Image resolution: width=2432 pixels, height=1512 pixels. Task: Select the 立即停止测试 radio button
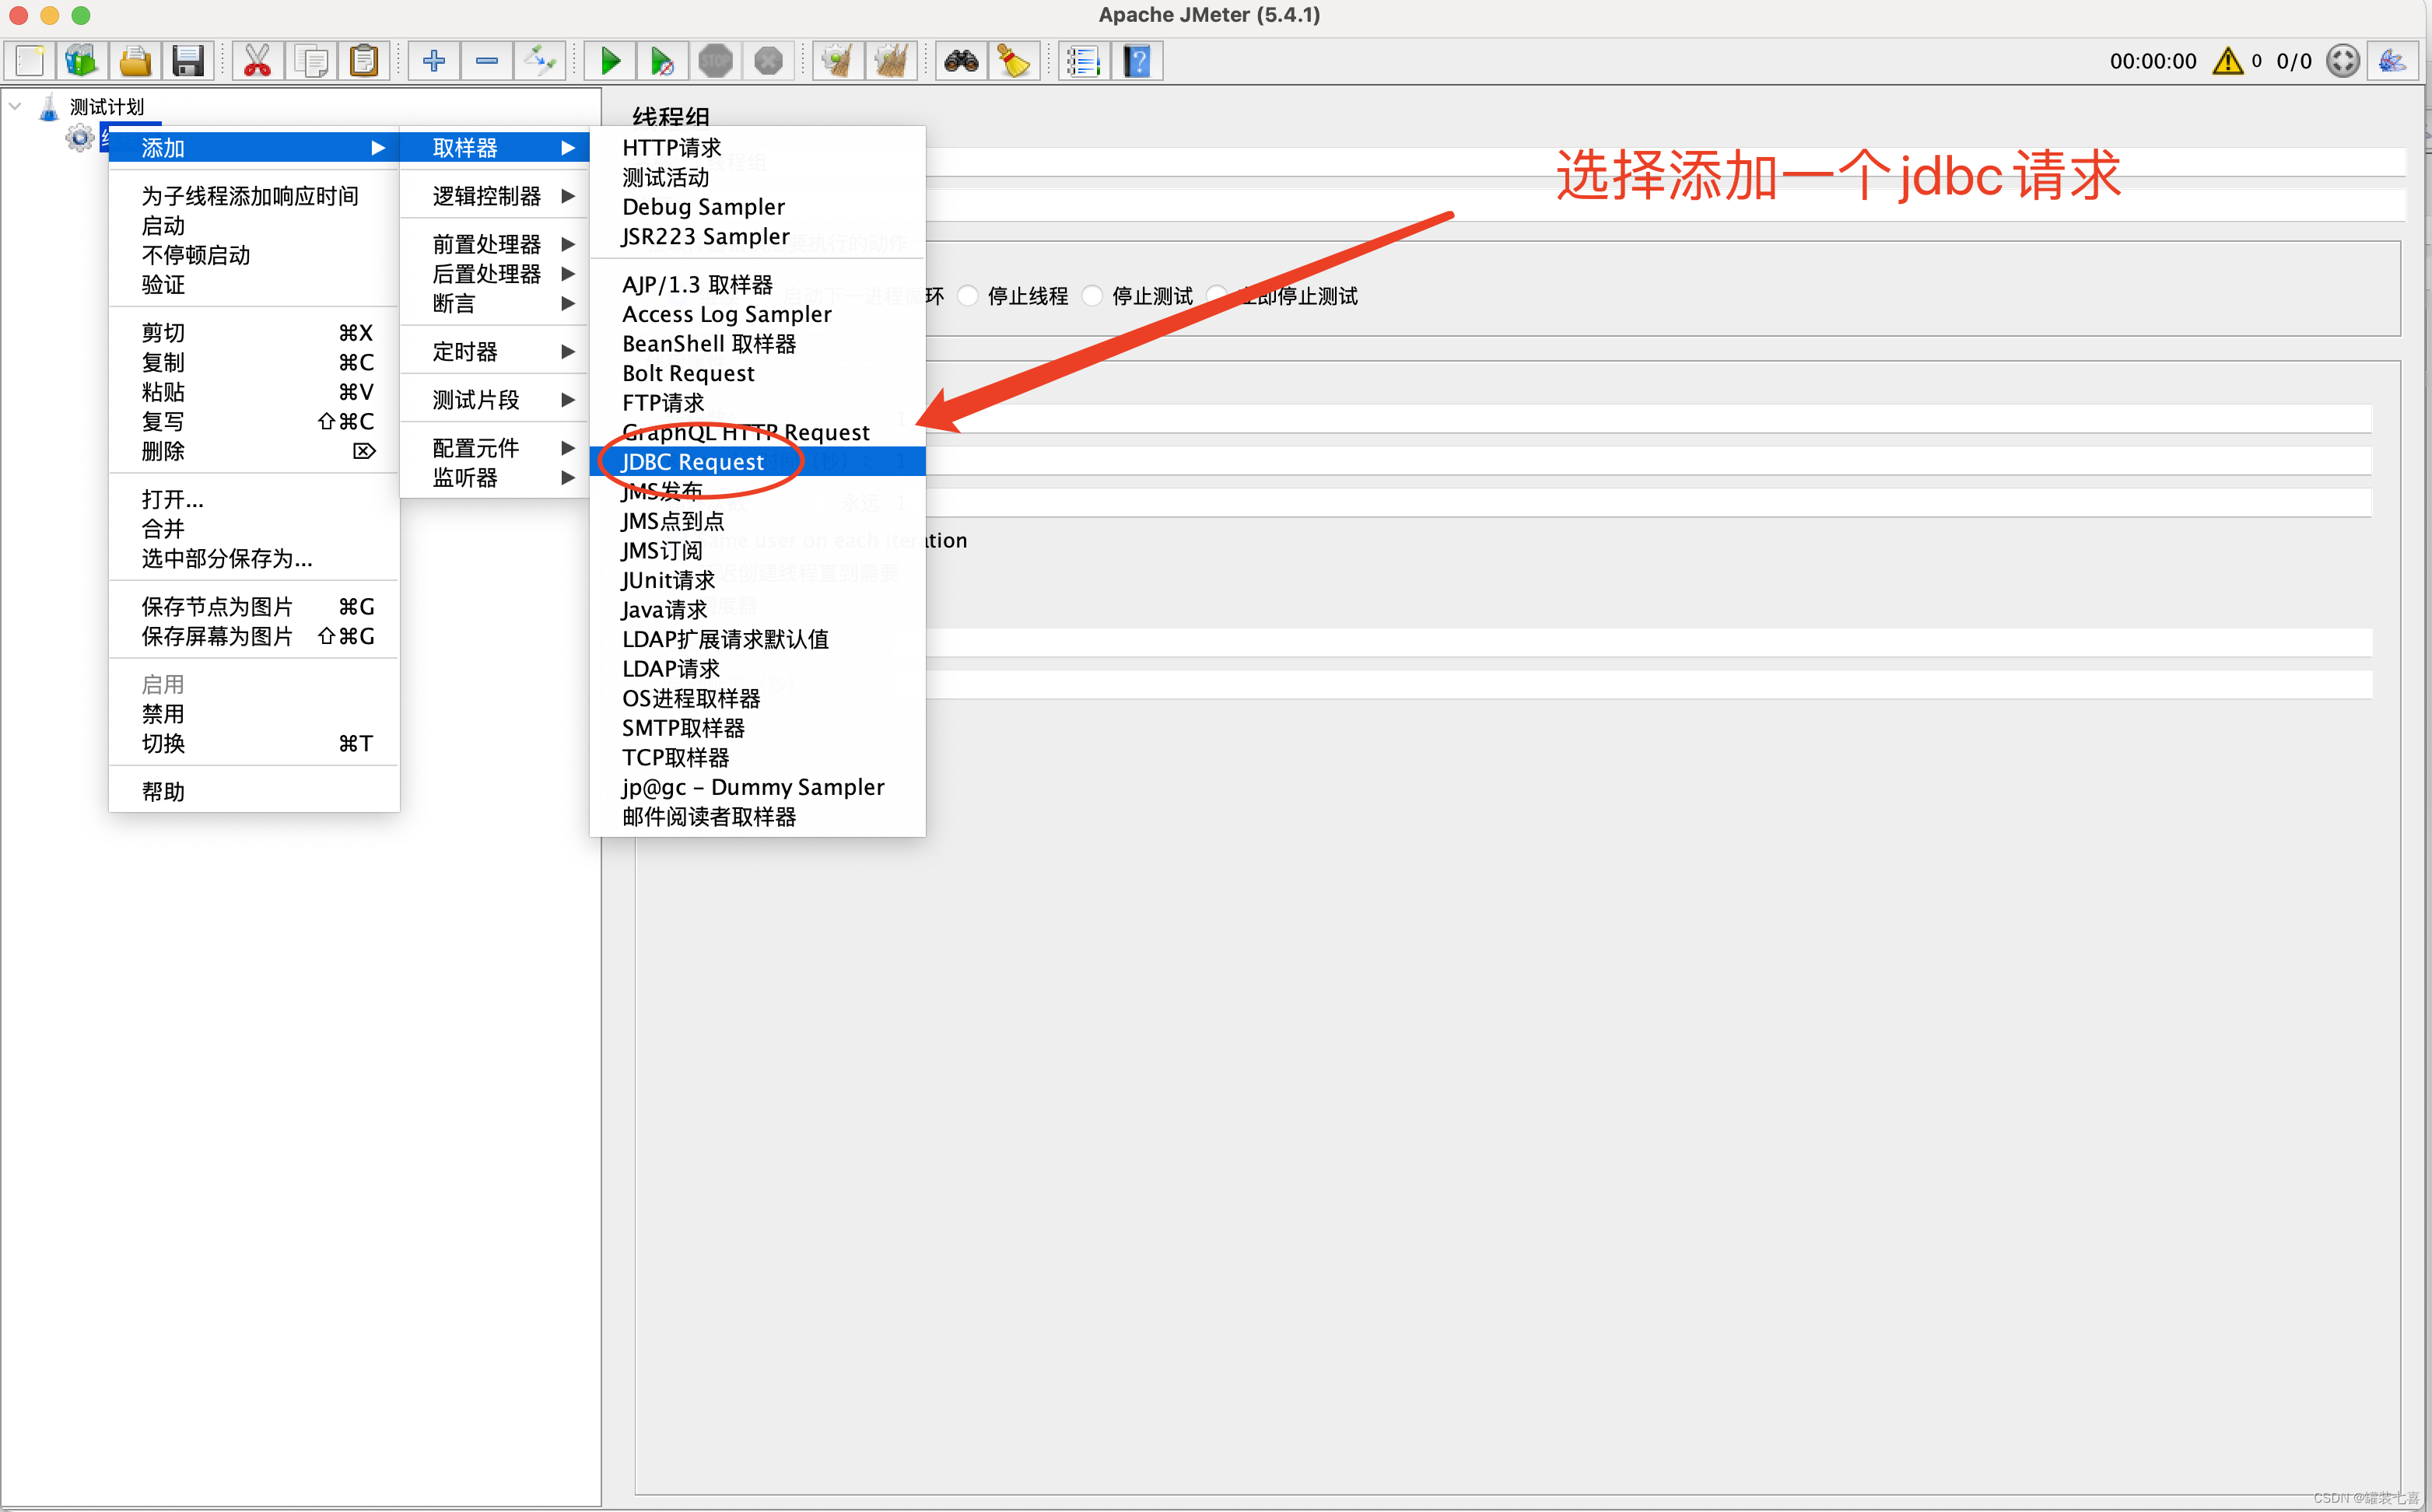(x=1217, y=296)
